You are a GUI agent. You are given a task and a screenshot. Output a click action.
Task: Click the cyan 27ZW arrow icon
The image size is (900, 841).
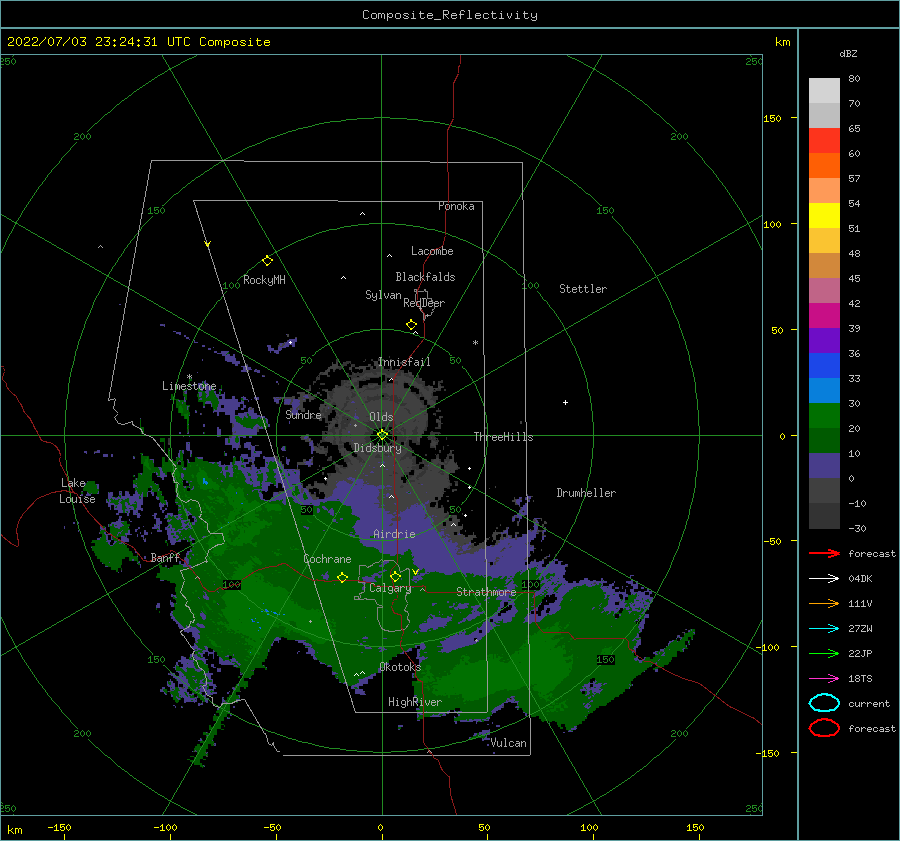tap(824, 629)
